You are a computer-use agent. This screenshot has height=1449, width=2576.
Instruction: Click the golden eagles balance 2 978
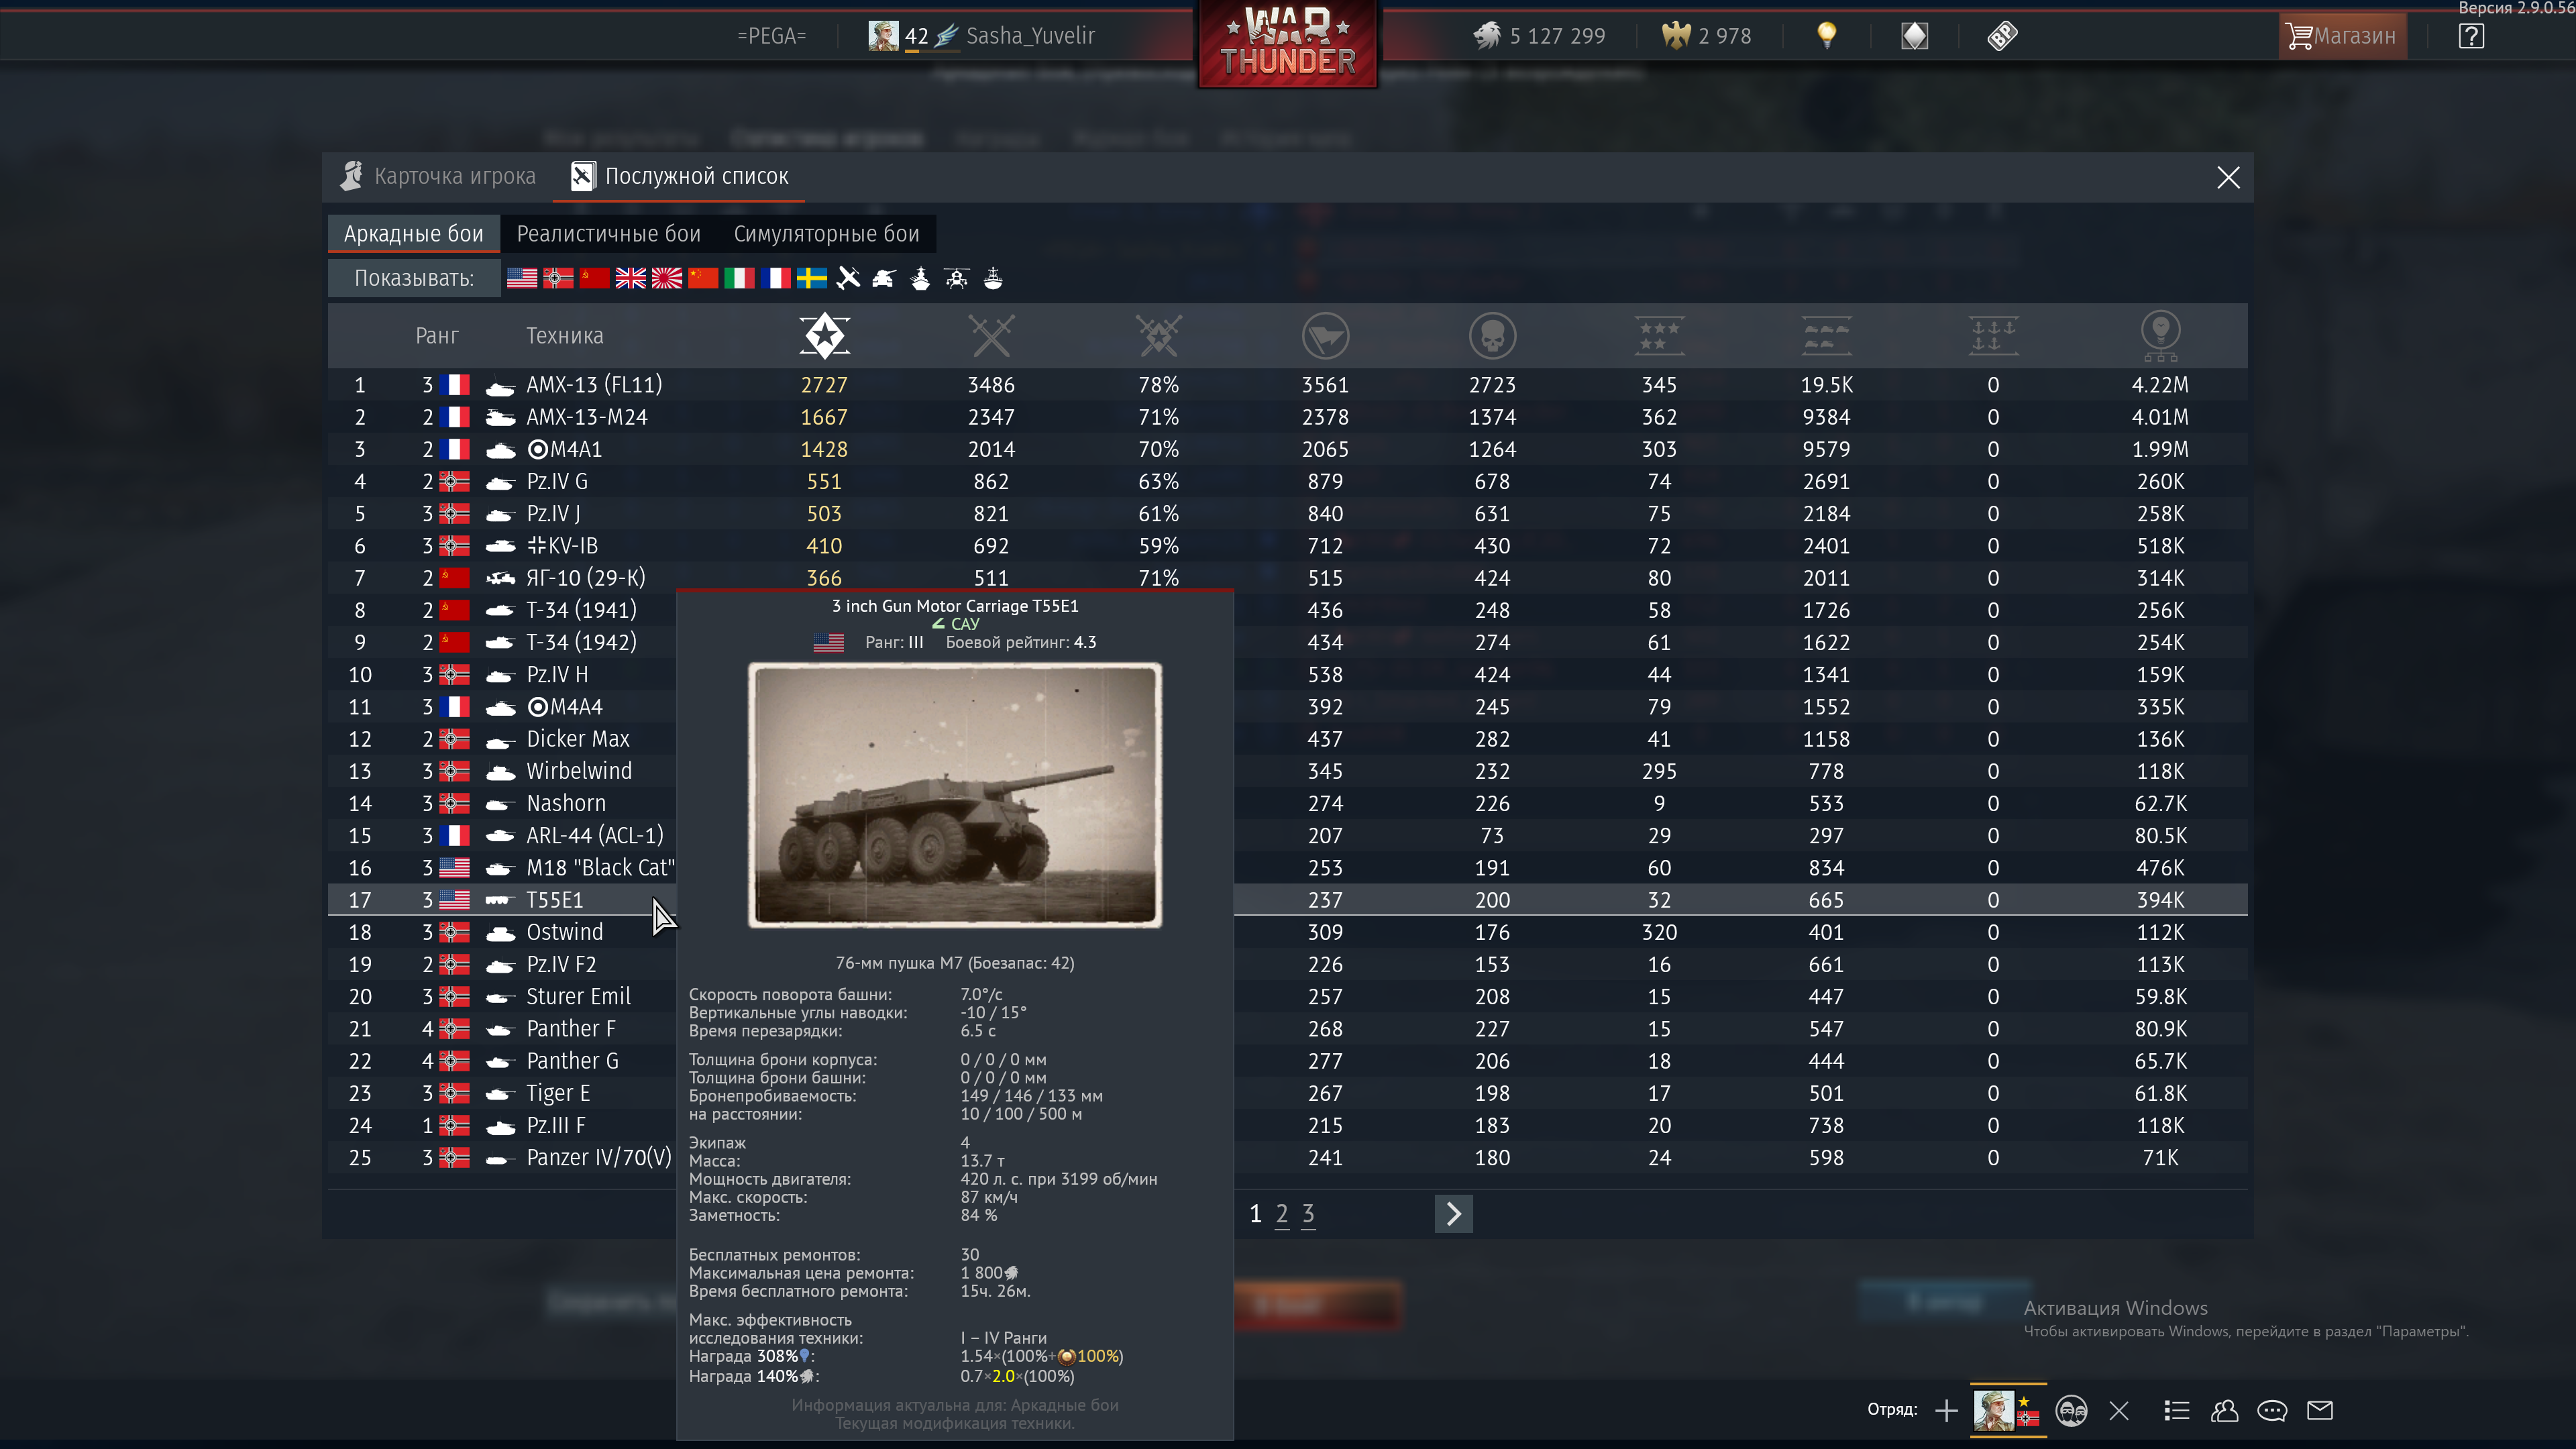(x=1706, y=36)
